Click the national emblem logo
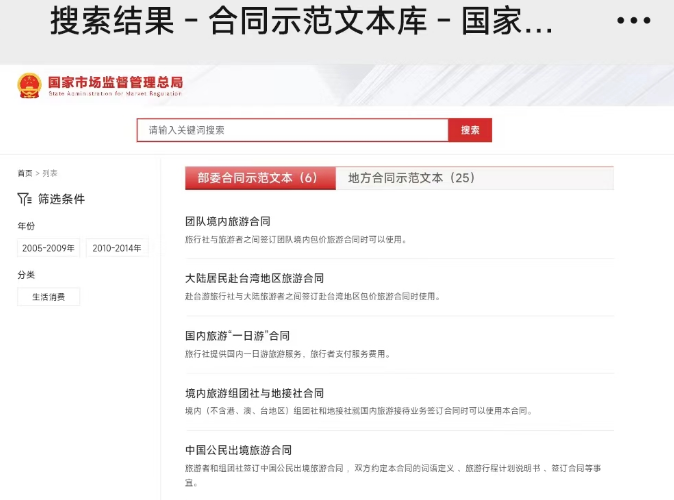Image resolution: width=674 pixels, height=500 pixels. (x=28, y=86)
